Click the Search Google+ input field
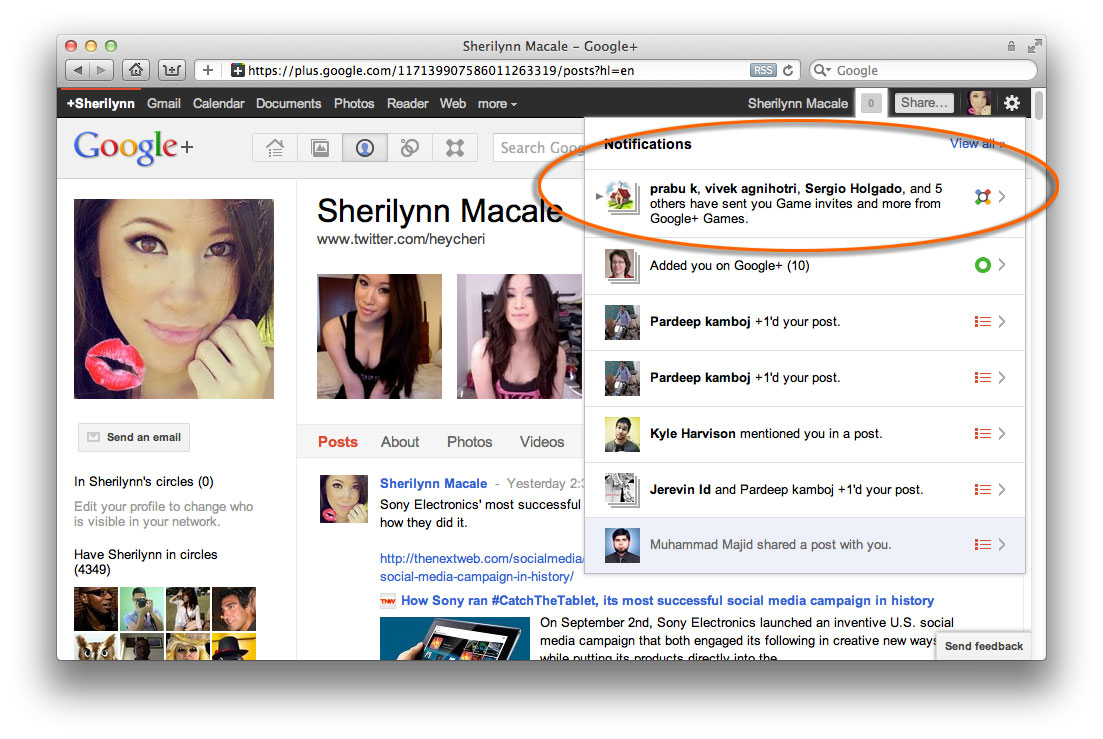The height and width of the screenshot is (739, 1103). [x=540, y=148]
